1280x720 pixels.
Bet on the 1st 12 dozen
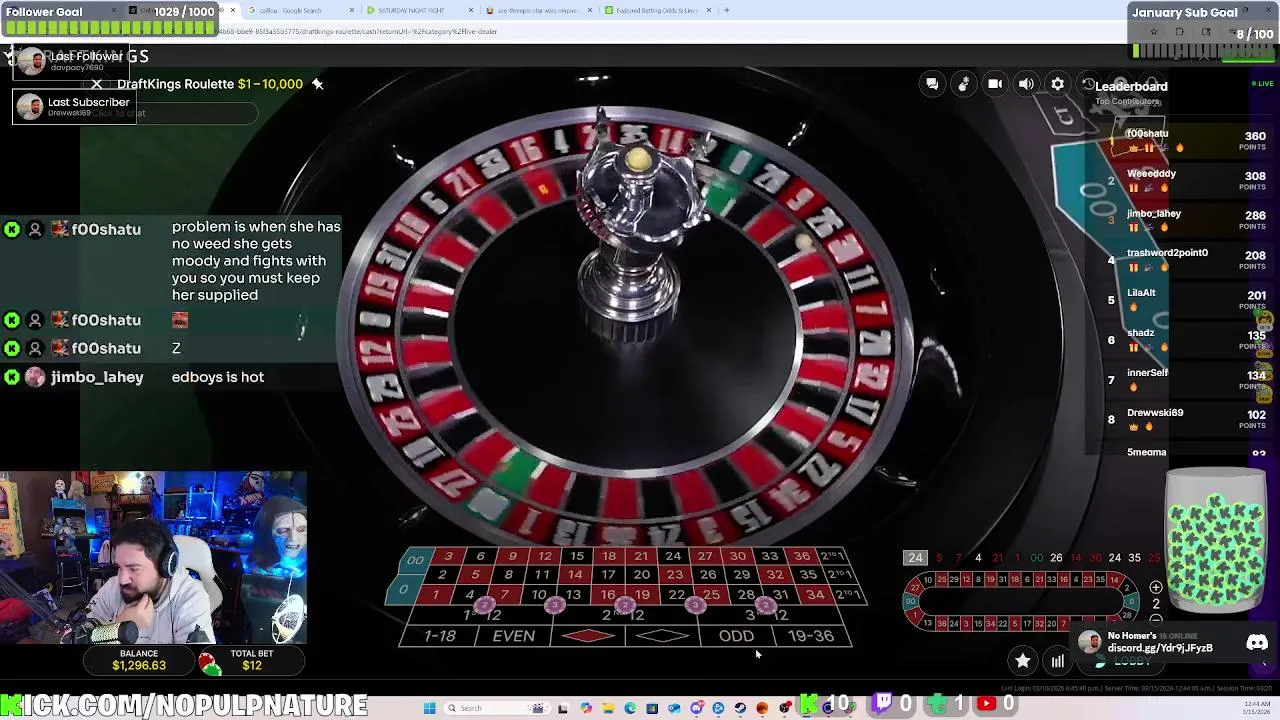[482, 614]
